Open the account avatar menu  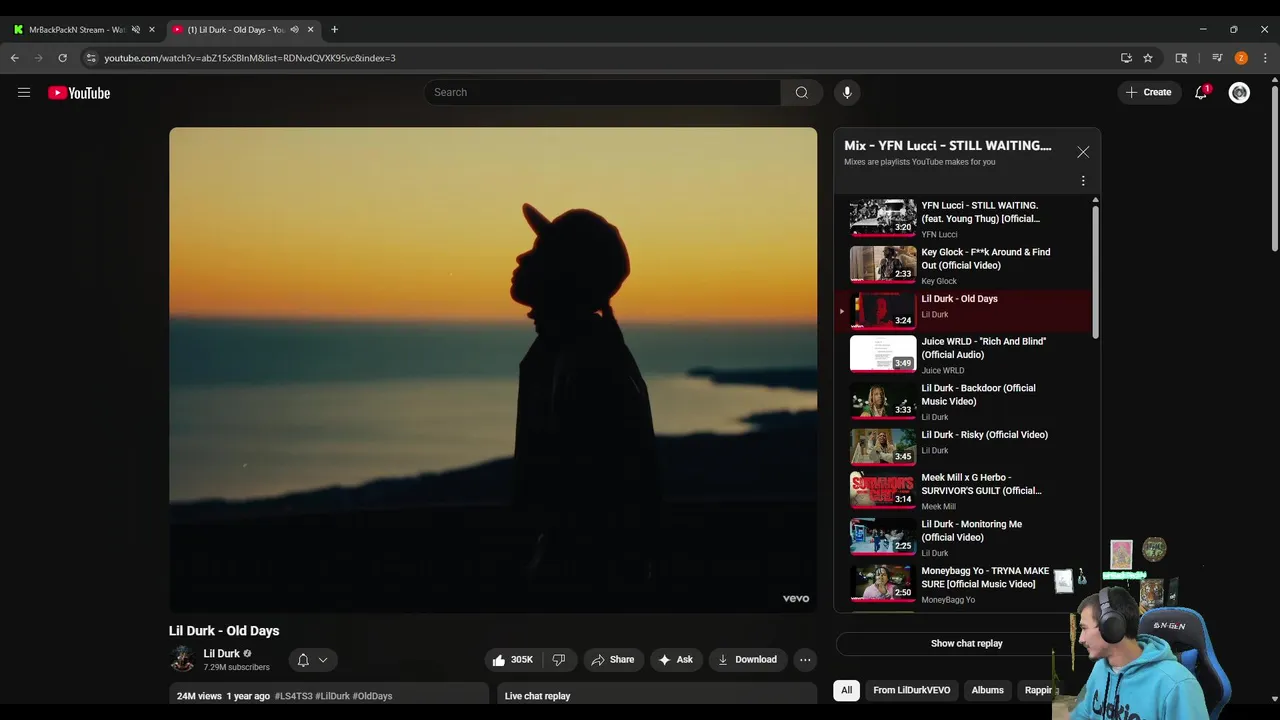coord(1239,92)
